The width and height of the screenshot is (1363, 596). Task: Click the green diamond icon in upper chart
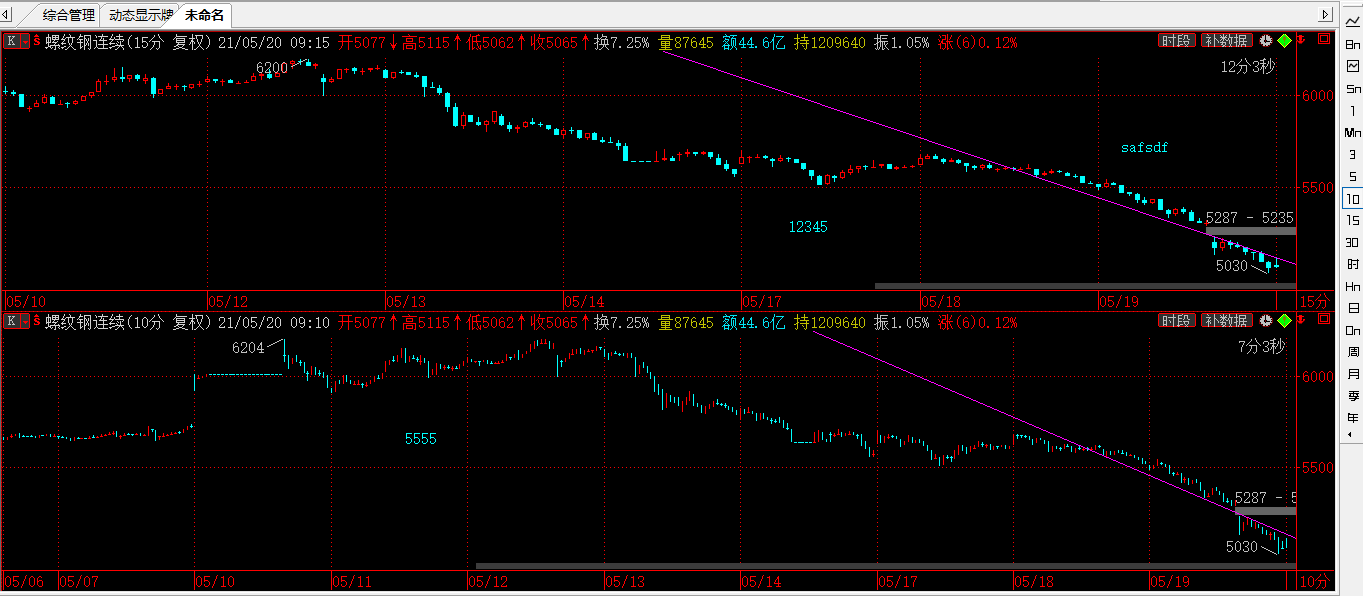[x=1284, y=41]
